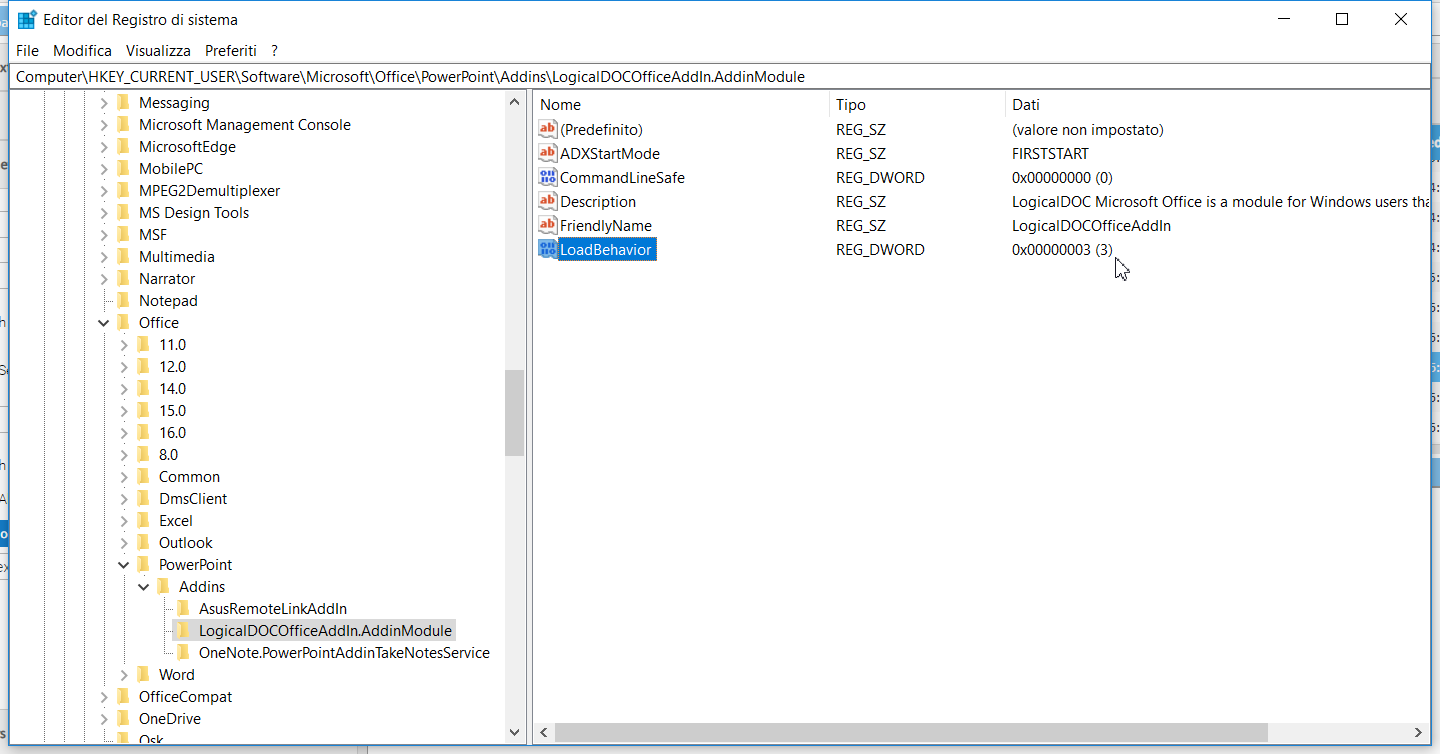Click the values pane scroll right arrow
Screen dimensions: 1440x754
coord(1420,733)
